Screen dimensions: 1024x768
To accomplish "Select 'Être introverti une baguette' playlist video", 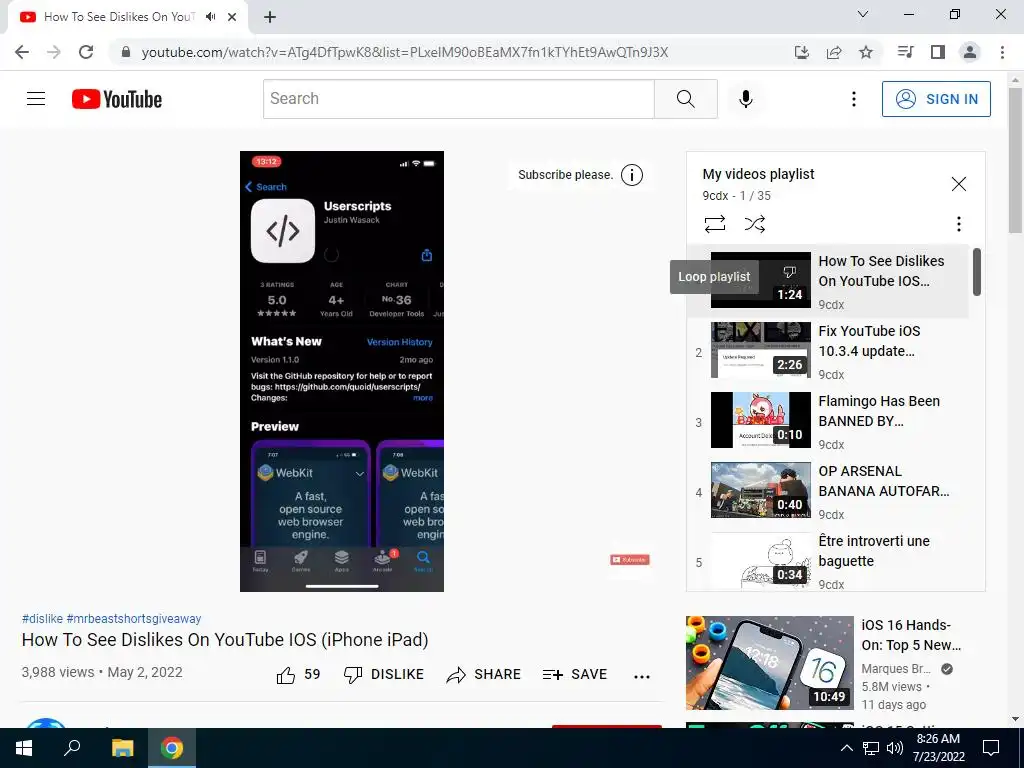I will tap(828, 560).
